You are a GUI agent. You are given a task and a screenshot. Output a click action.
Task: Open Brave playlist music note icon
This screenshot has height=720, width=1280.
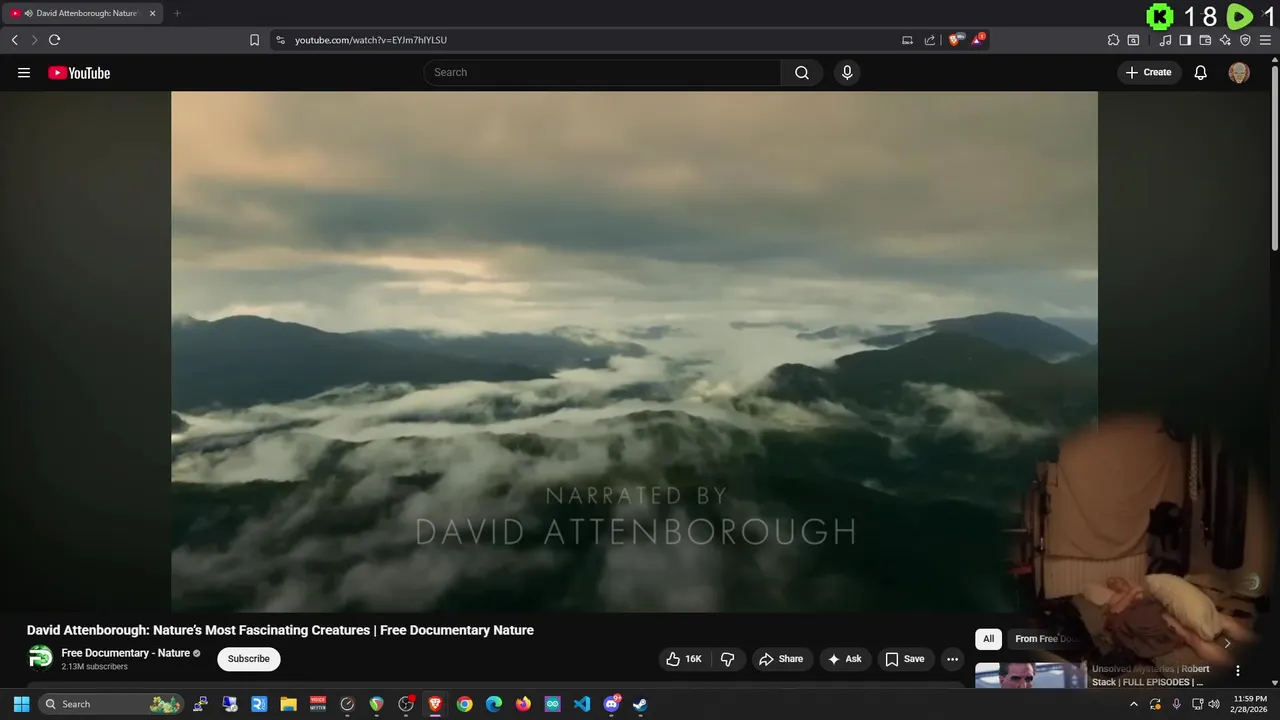(x=1165, y=40)
